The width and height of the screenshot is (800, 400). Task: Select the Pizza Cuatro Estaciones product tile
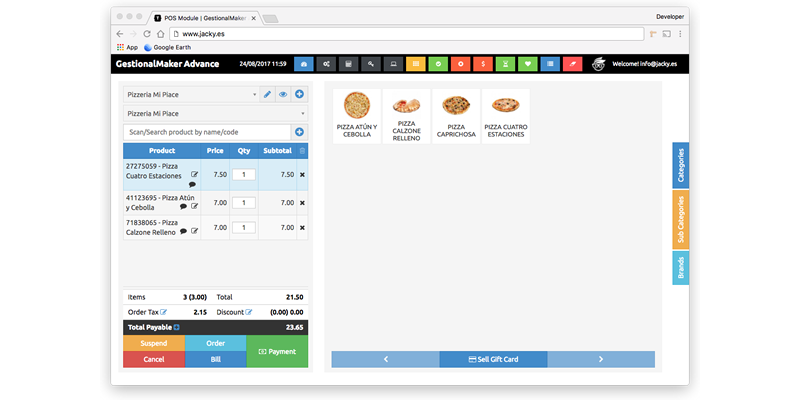pyautogui.click(x=506, y=116)
